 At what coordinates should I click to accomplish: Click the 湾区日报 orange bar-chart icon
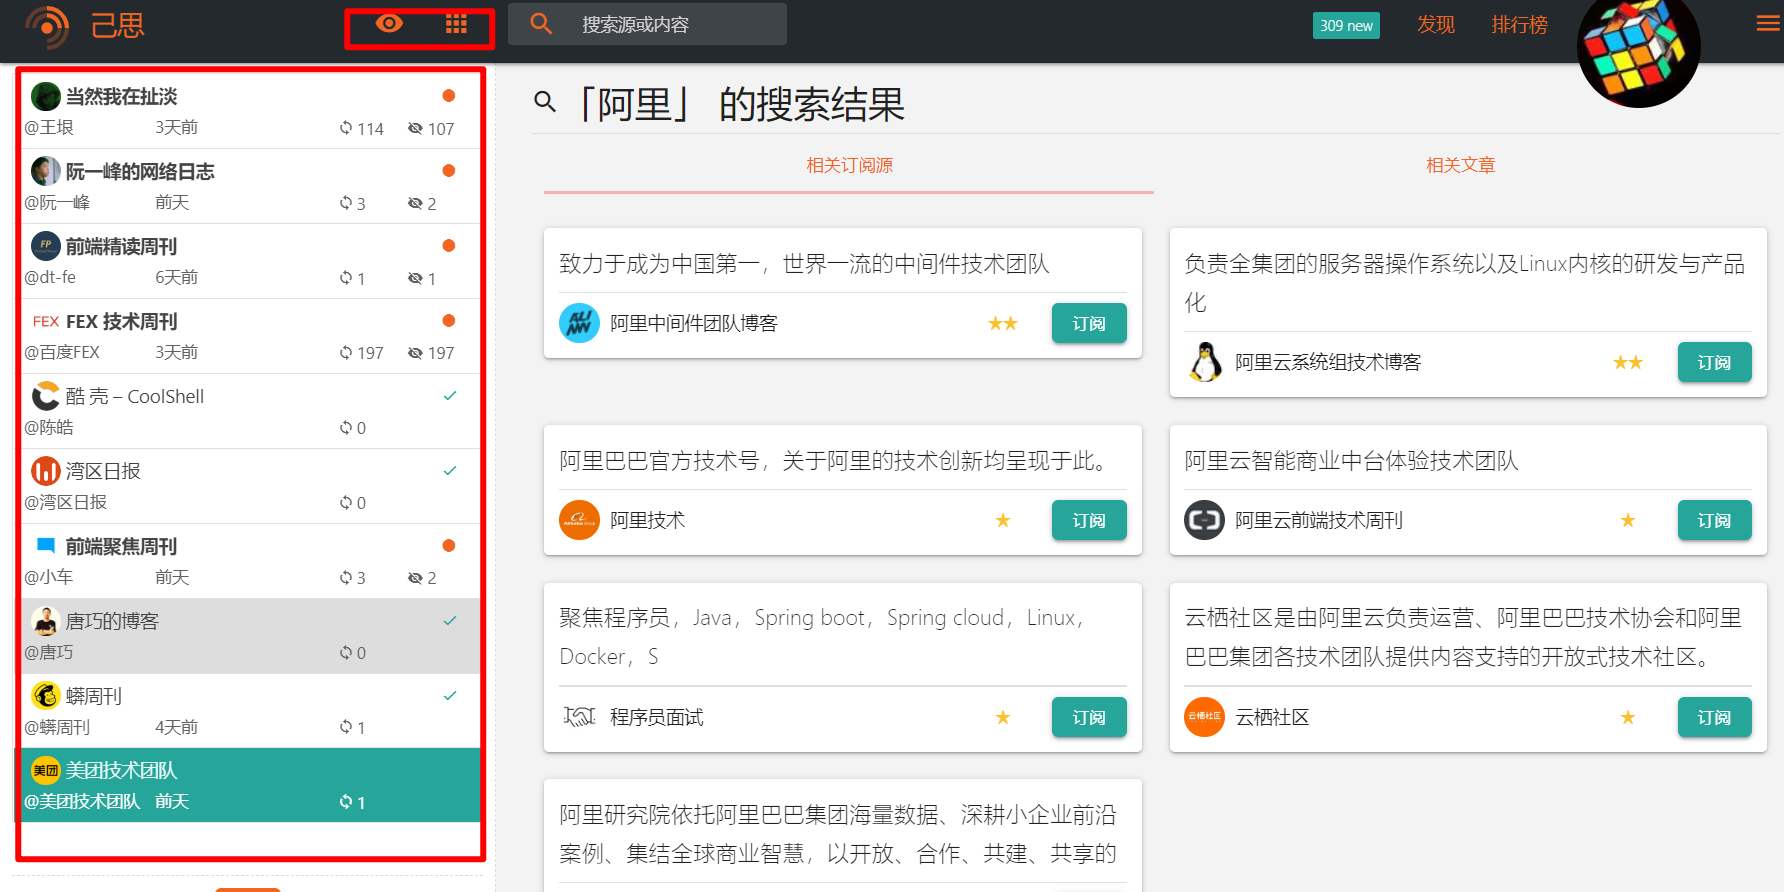[x=46, y=471]
